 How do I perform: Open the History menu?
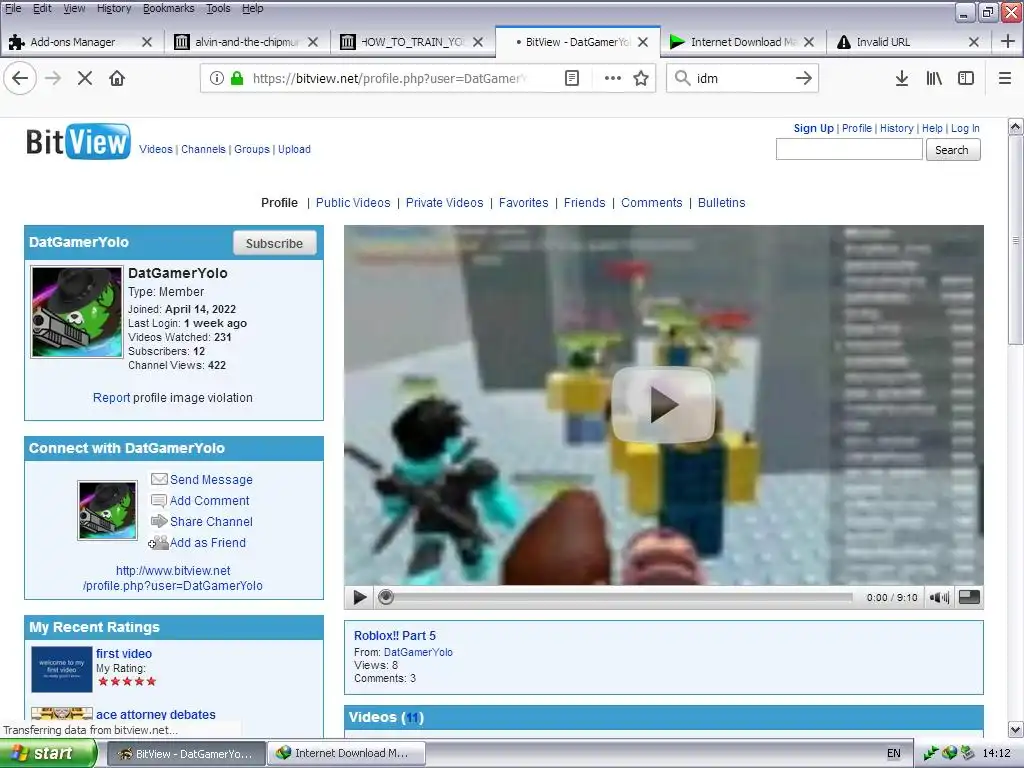114,8
